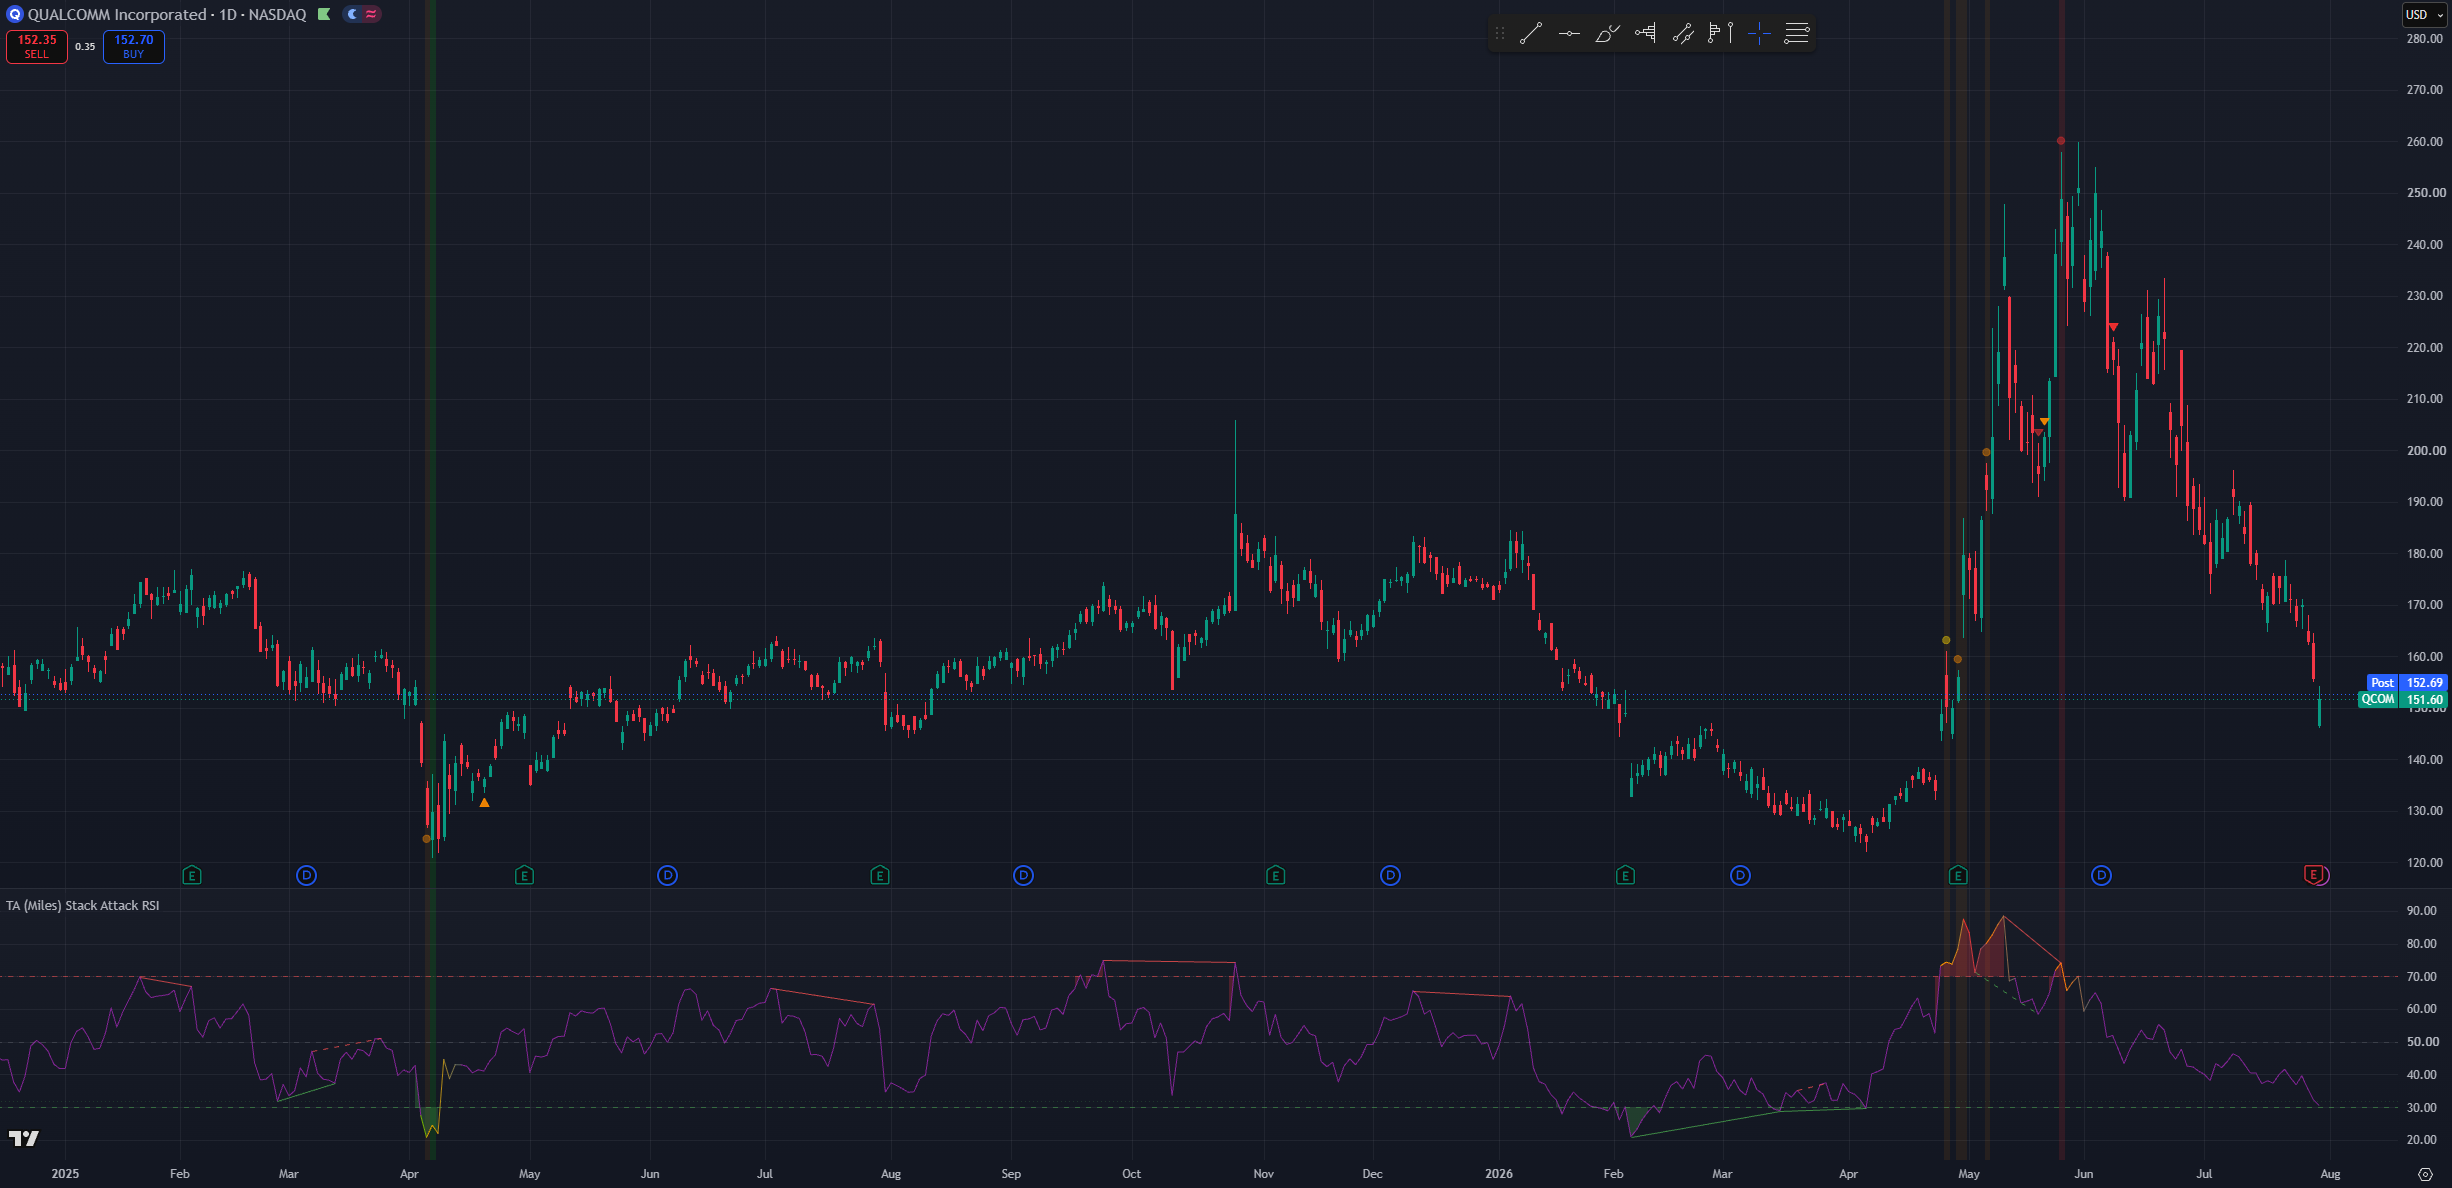The height and width of the screenshot is (1188, 2452).
Task: Click the TA (Miles) Stack Attack RSI label
Action: [83, 906]
